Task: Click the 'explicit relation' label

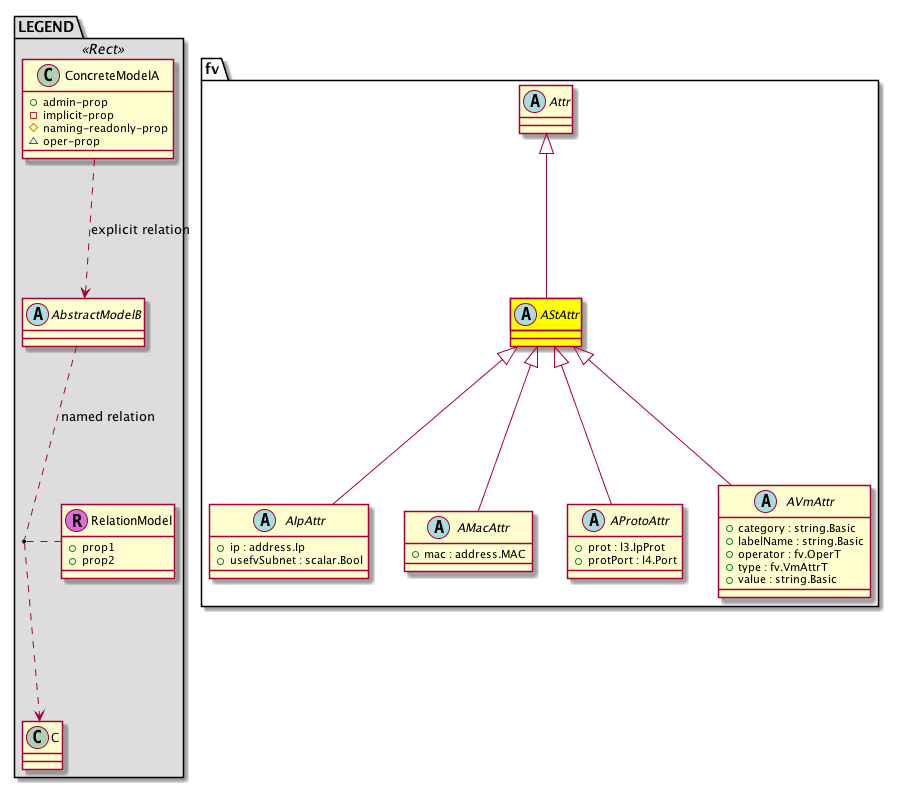Action: [x=140, y=230]
